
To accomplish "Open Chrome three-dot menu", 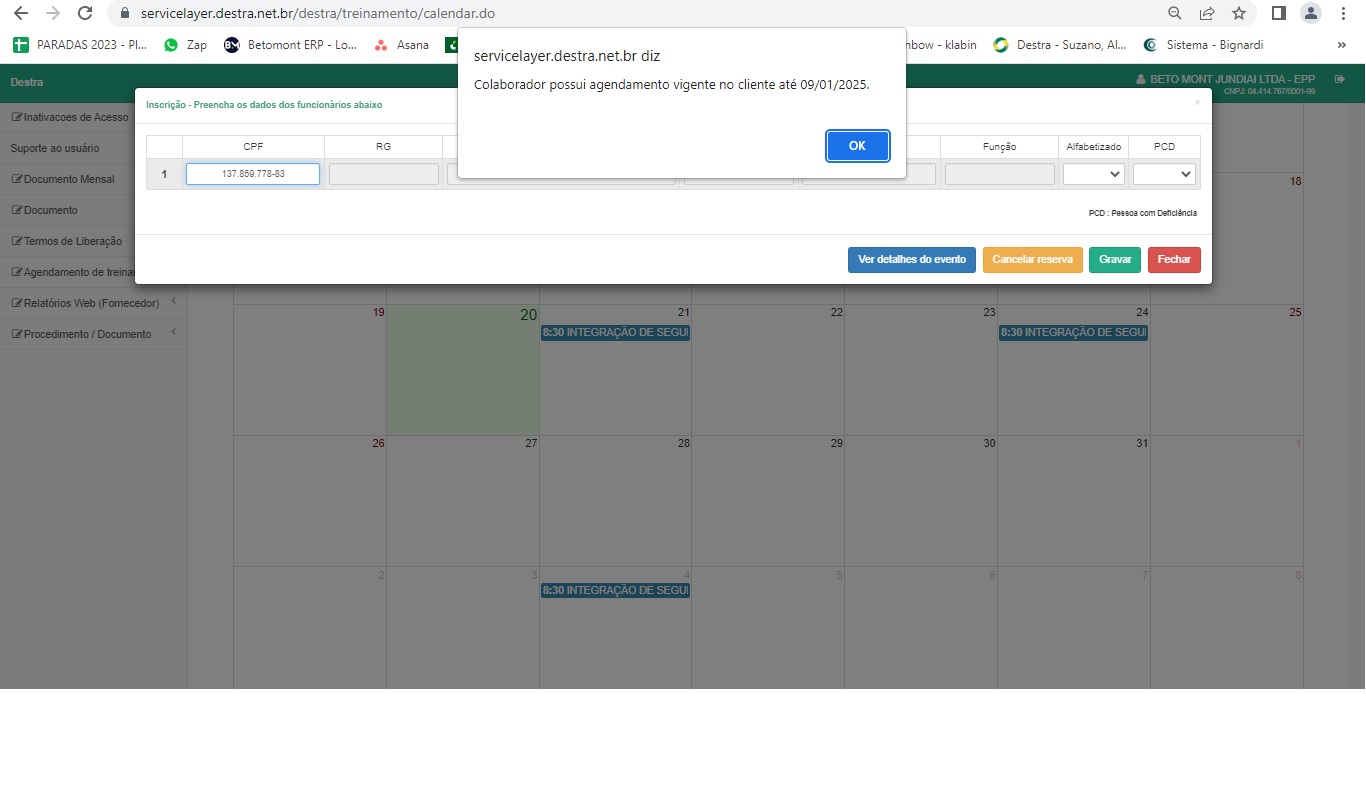I will point(1343,14).
